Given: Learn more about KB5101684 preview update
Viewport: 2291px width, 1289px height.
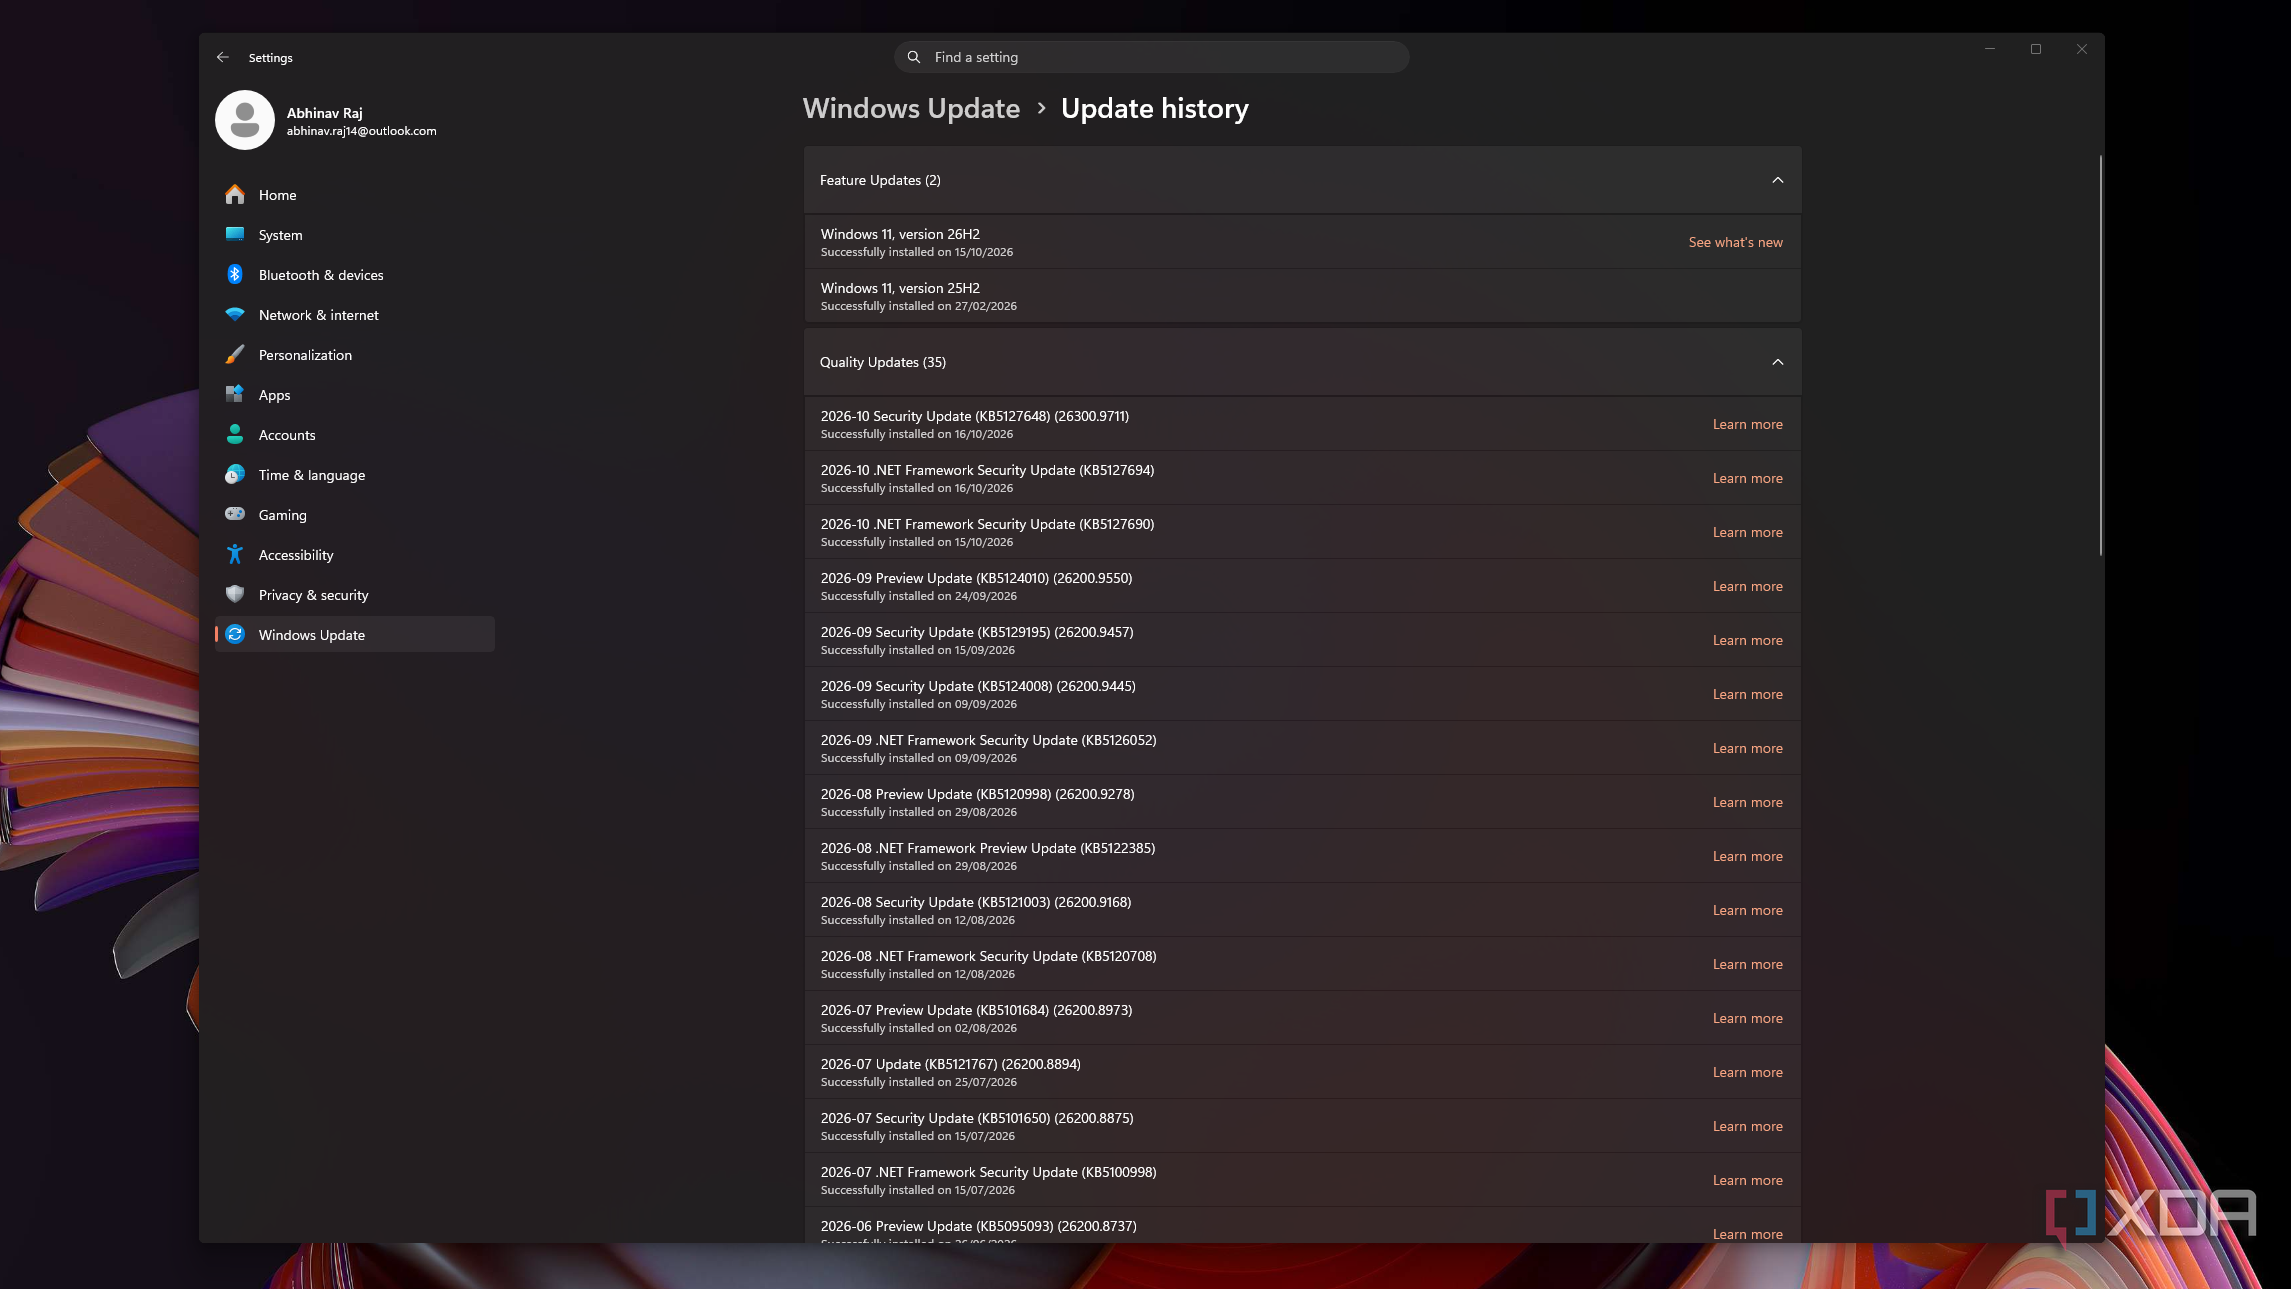Looking at the screenshot, I should [1747, 1018].
